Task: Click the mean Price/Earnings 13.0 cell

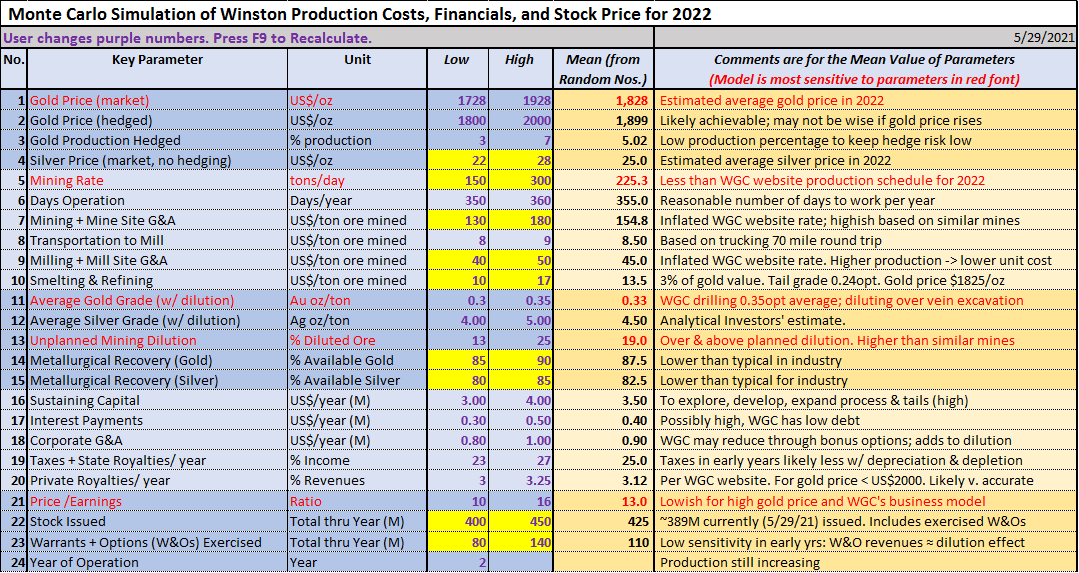Action: tap(603, 501)
